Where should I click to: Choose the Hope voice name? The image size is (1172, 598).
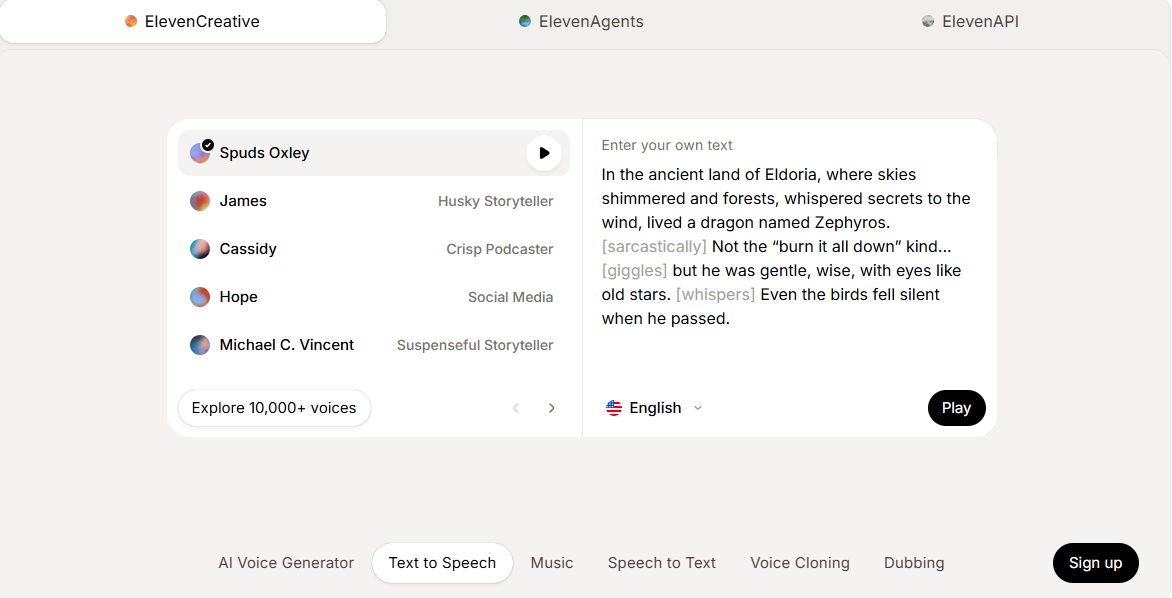tap(238, 297)
